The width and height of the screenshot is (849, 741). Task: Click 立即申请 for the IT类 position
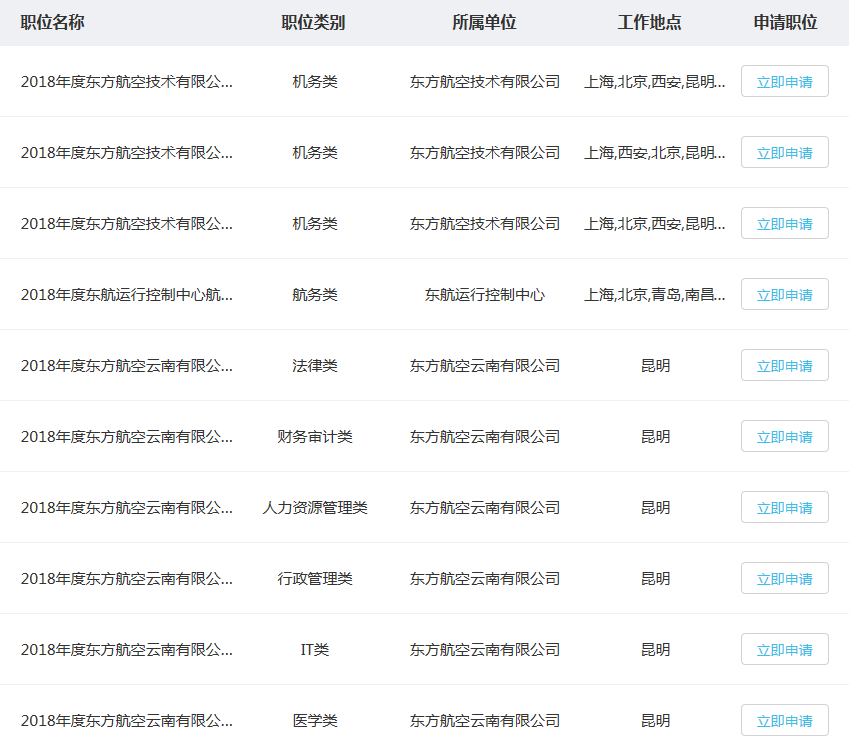click(784, 650)
